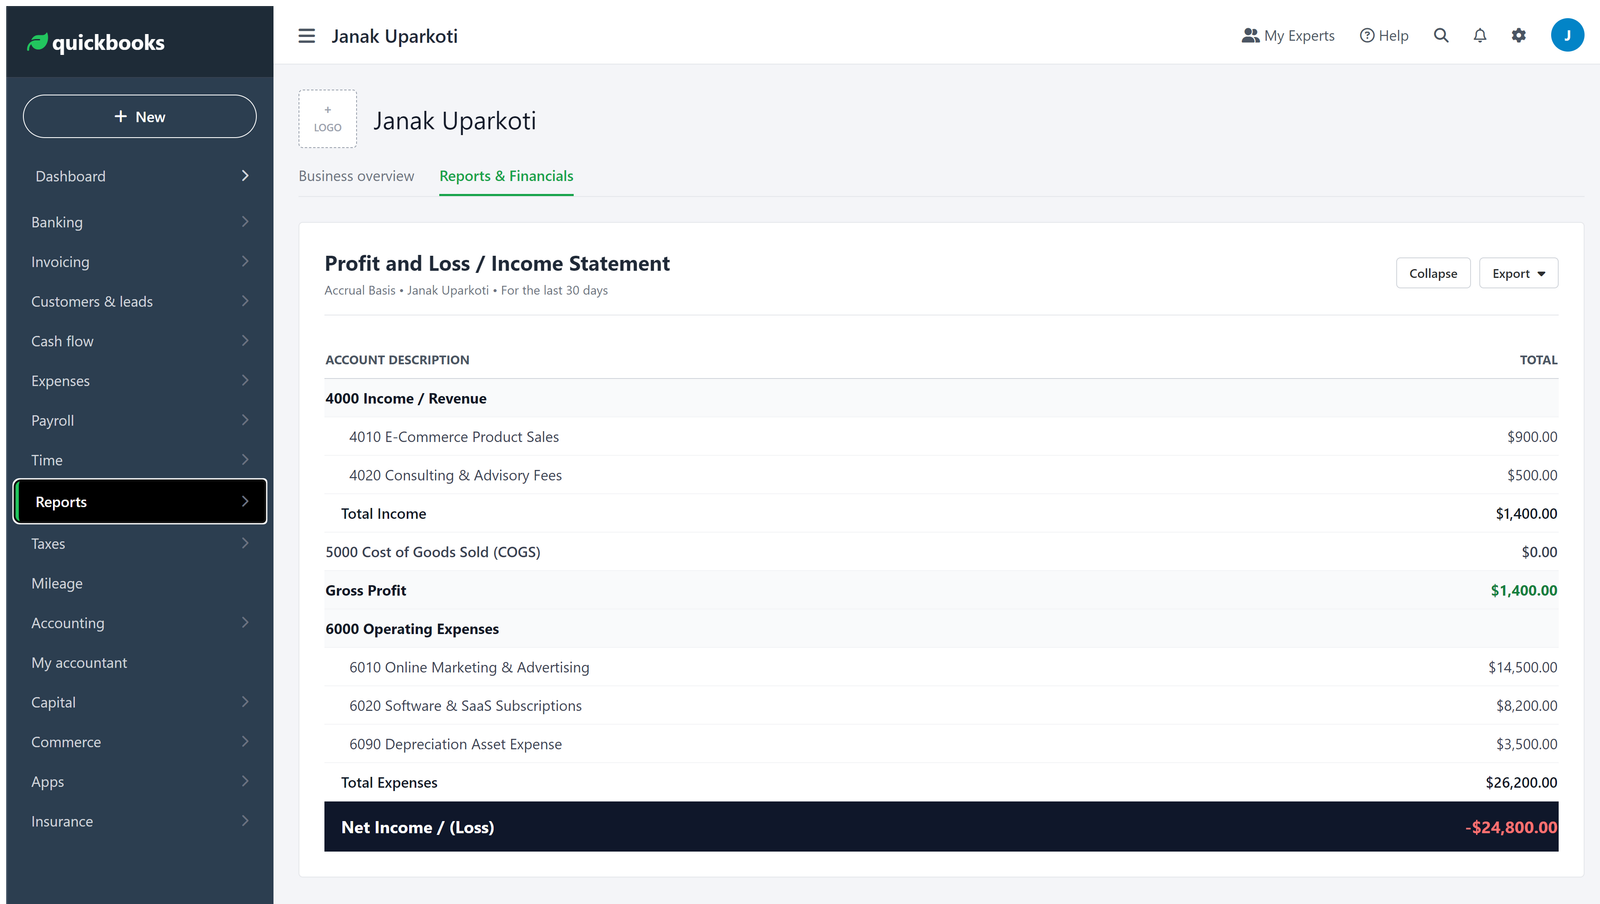Image resolution: width=1600 pixels, height=904 pixels.
Task: Click 6010 Online Marketing & Advertising
Action: 469,667
